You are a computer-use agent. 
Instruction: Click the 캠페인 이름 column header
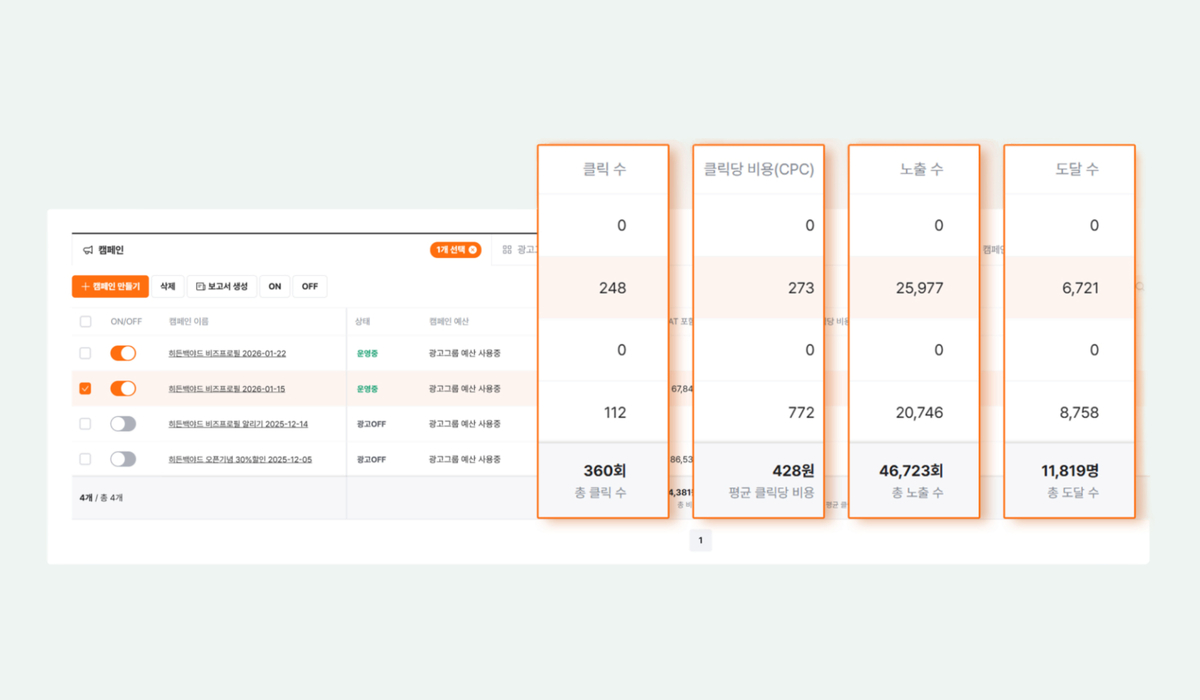pyautogui.click(x=188, y=321)
